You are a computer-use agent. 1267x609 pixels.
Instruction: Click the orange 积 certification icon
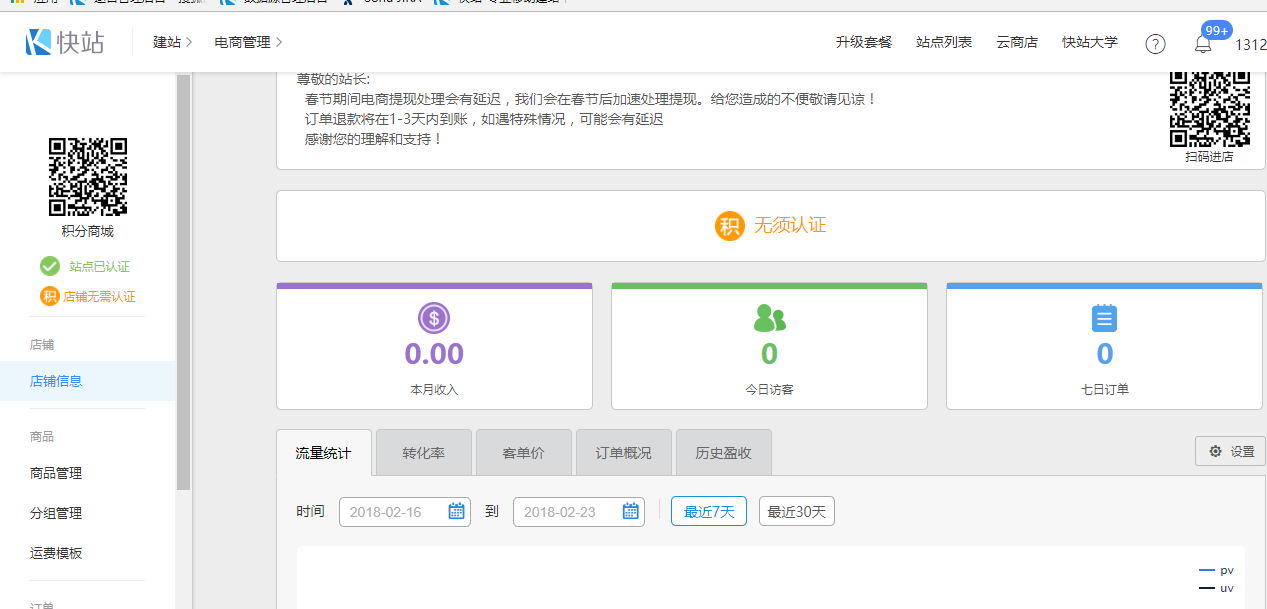tap(730, 225)
